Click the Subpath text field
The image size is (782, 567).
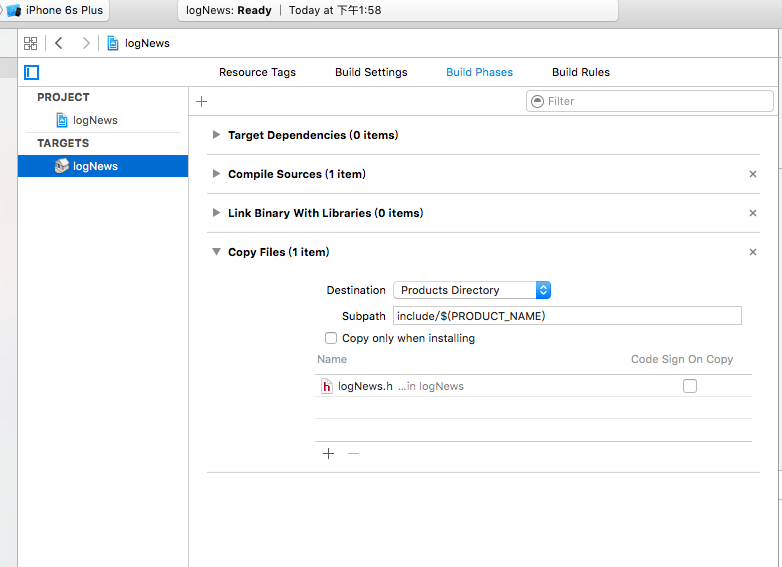pos(568,316)
